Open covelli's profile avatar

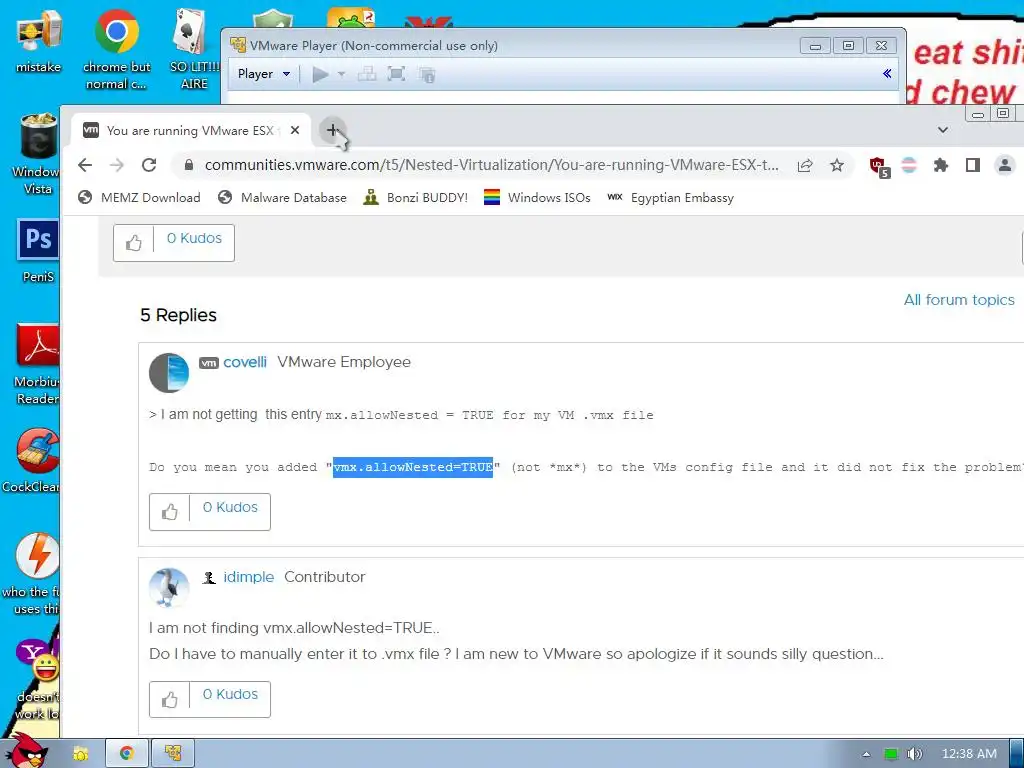point(169,373)
